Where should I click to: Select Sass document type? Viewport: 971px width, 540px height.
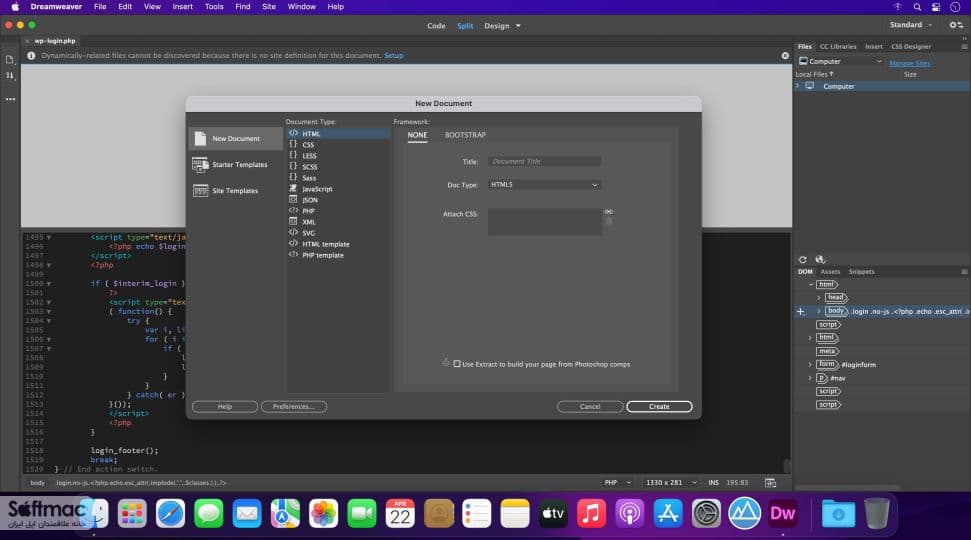(337, 178)
